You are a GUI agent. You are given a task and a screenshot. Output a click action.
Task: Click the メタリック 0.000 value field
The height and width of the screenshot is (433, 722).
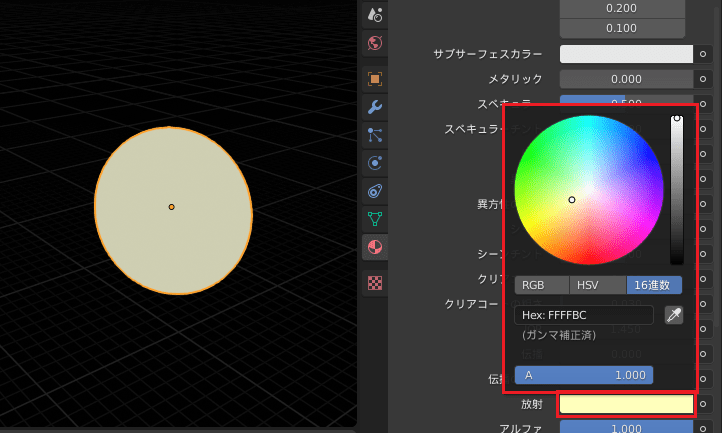click(x=626, y=79)
